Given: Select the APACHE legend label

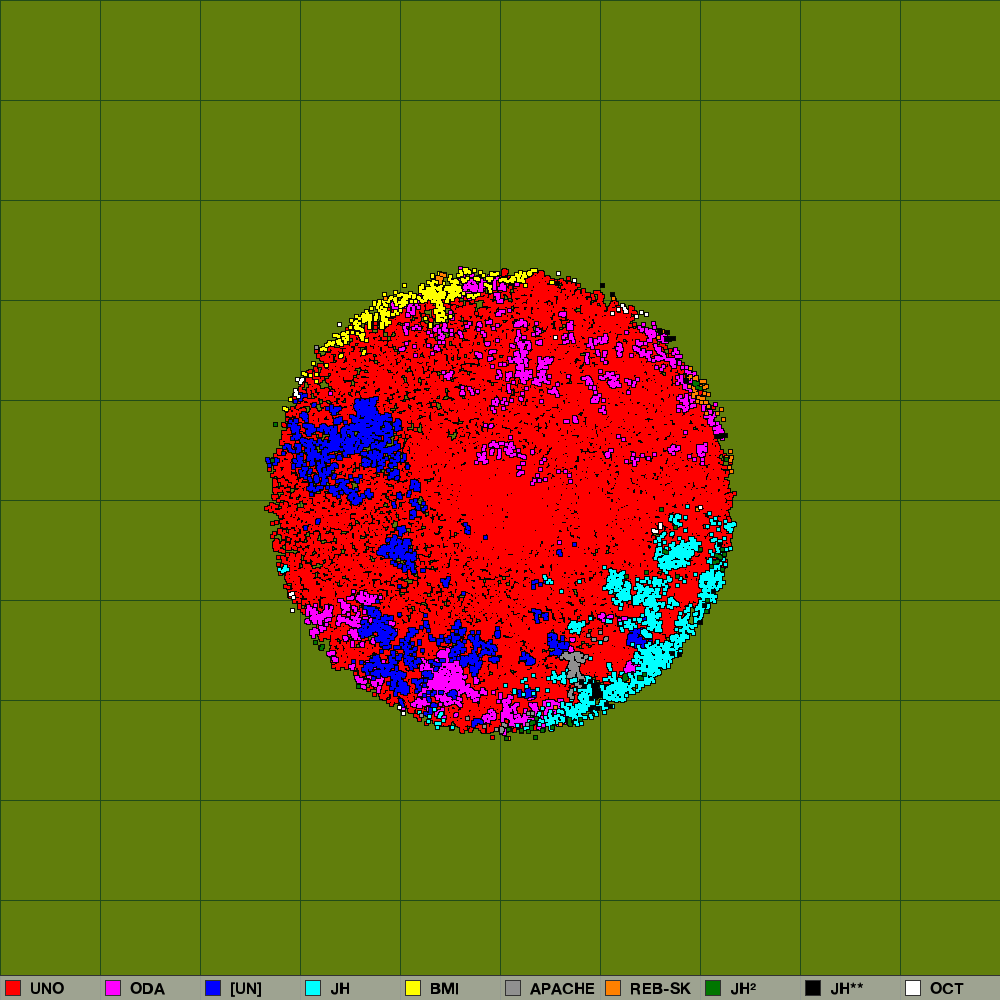Looking at the screenshot, I should tap(562, 989).
